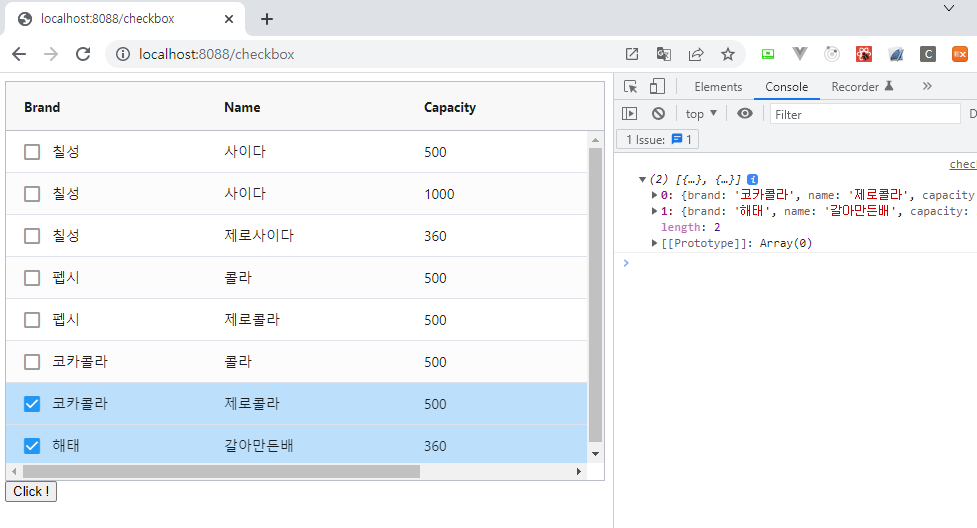Click the translate page icon
977x528 pixels.
click(664, 54)
